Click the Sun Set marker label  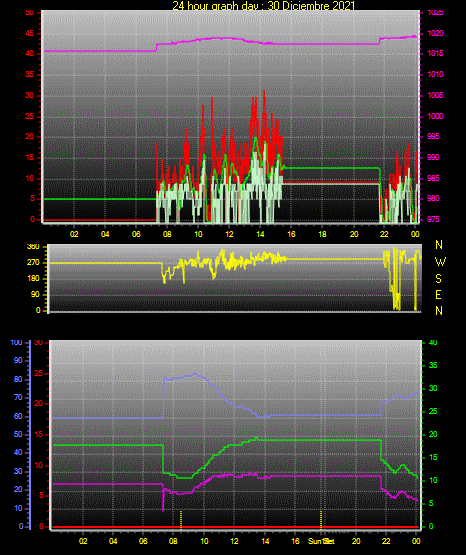[x=321, y=541]
